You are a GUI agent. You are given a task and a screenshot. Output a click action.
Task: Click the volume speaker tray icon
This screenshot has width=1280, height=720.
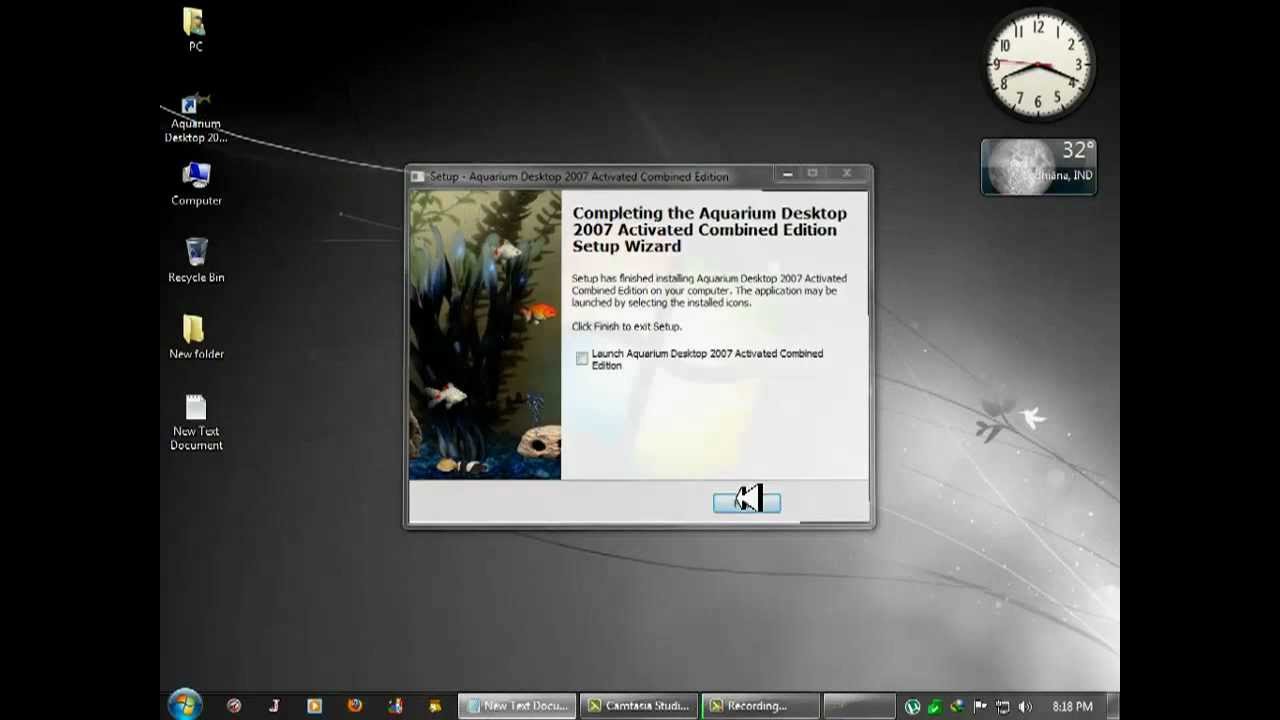(1025, 707)
